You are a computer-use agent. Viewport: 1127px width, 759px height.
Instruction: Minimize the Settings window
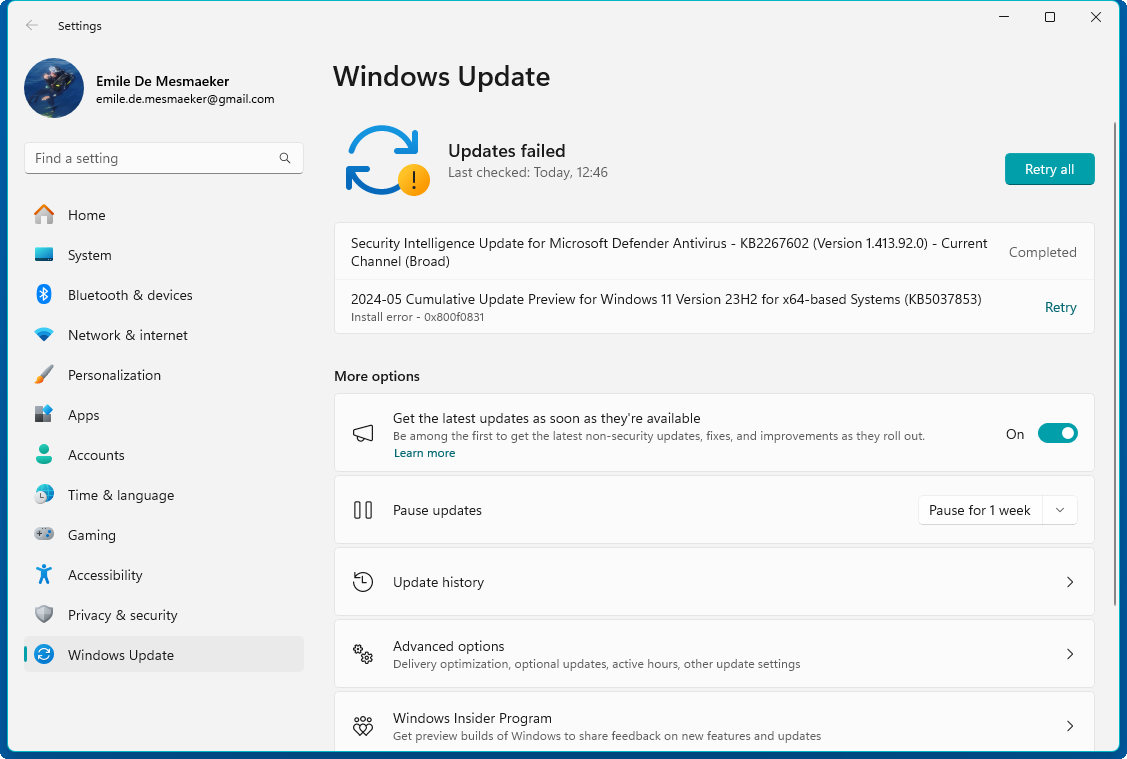pyautogui.click(x=1004, y=17)
